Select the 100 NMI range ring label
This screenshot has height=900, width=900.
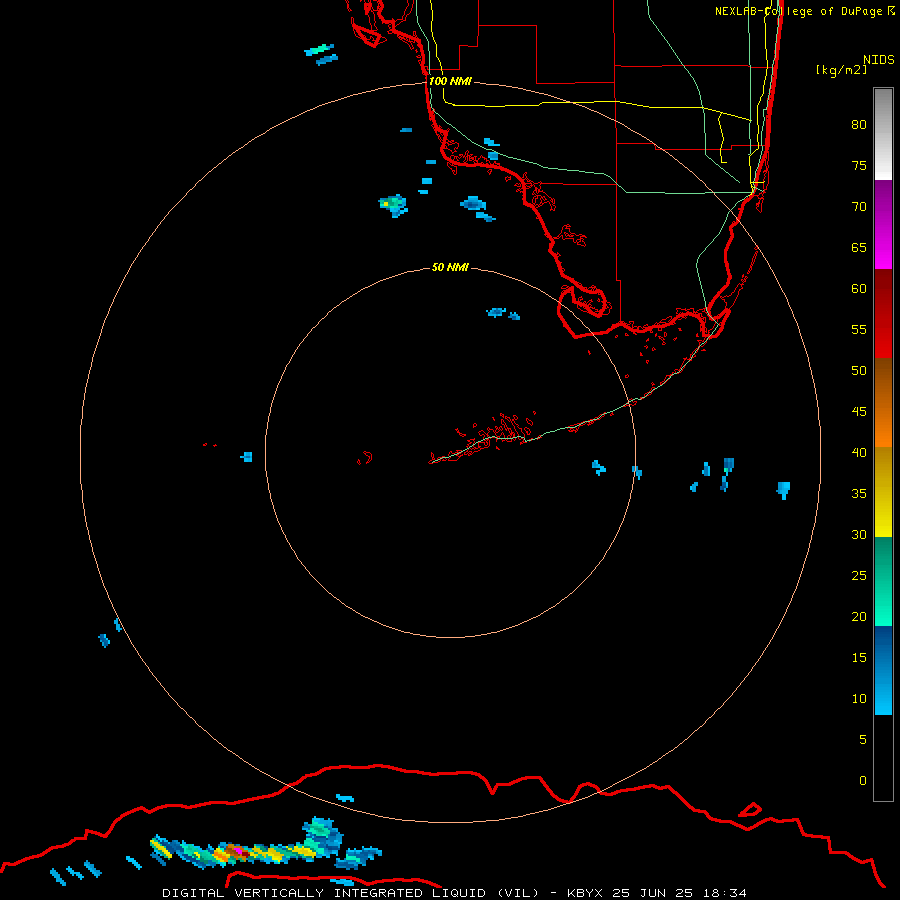(451, 82)
